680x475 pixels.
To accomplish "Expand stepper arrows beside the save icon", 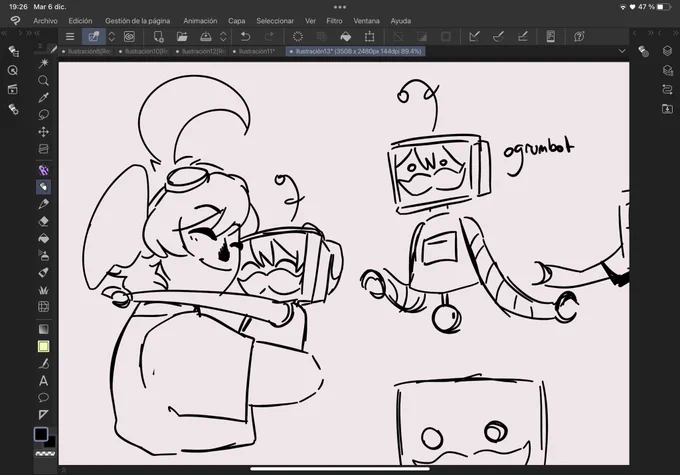I will click(x=223, y=37).
